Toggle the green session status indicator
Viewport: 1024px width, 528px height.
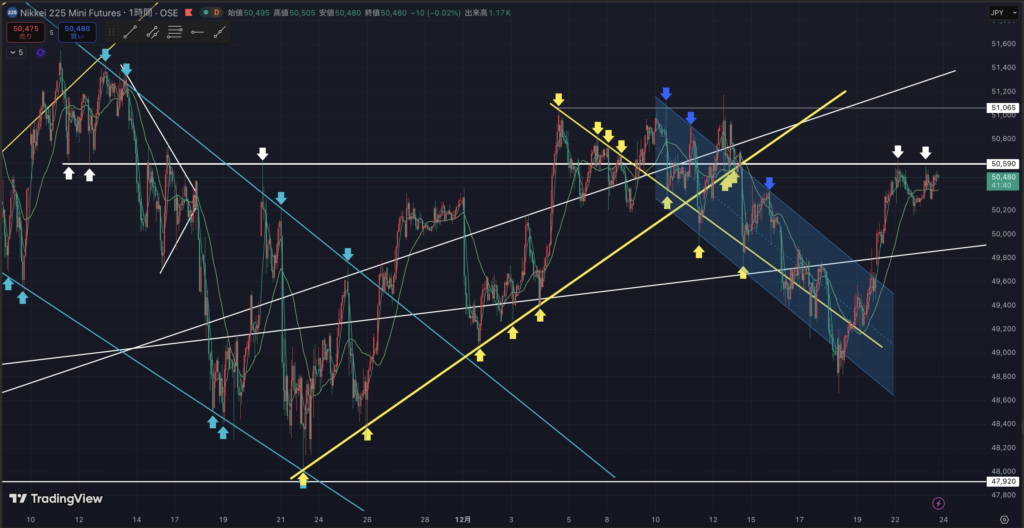coord(206,12)
